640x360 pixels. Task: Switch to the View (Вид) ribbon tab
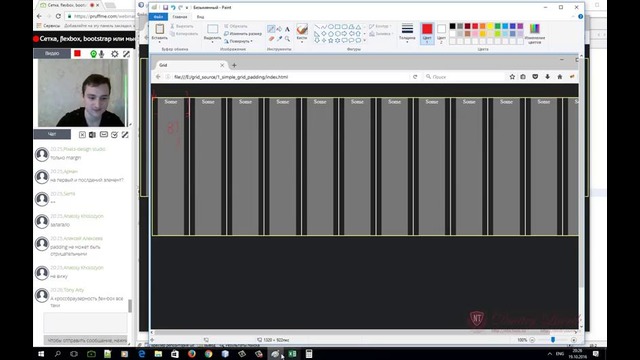click(200, 17)
